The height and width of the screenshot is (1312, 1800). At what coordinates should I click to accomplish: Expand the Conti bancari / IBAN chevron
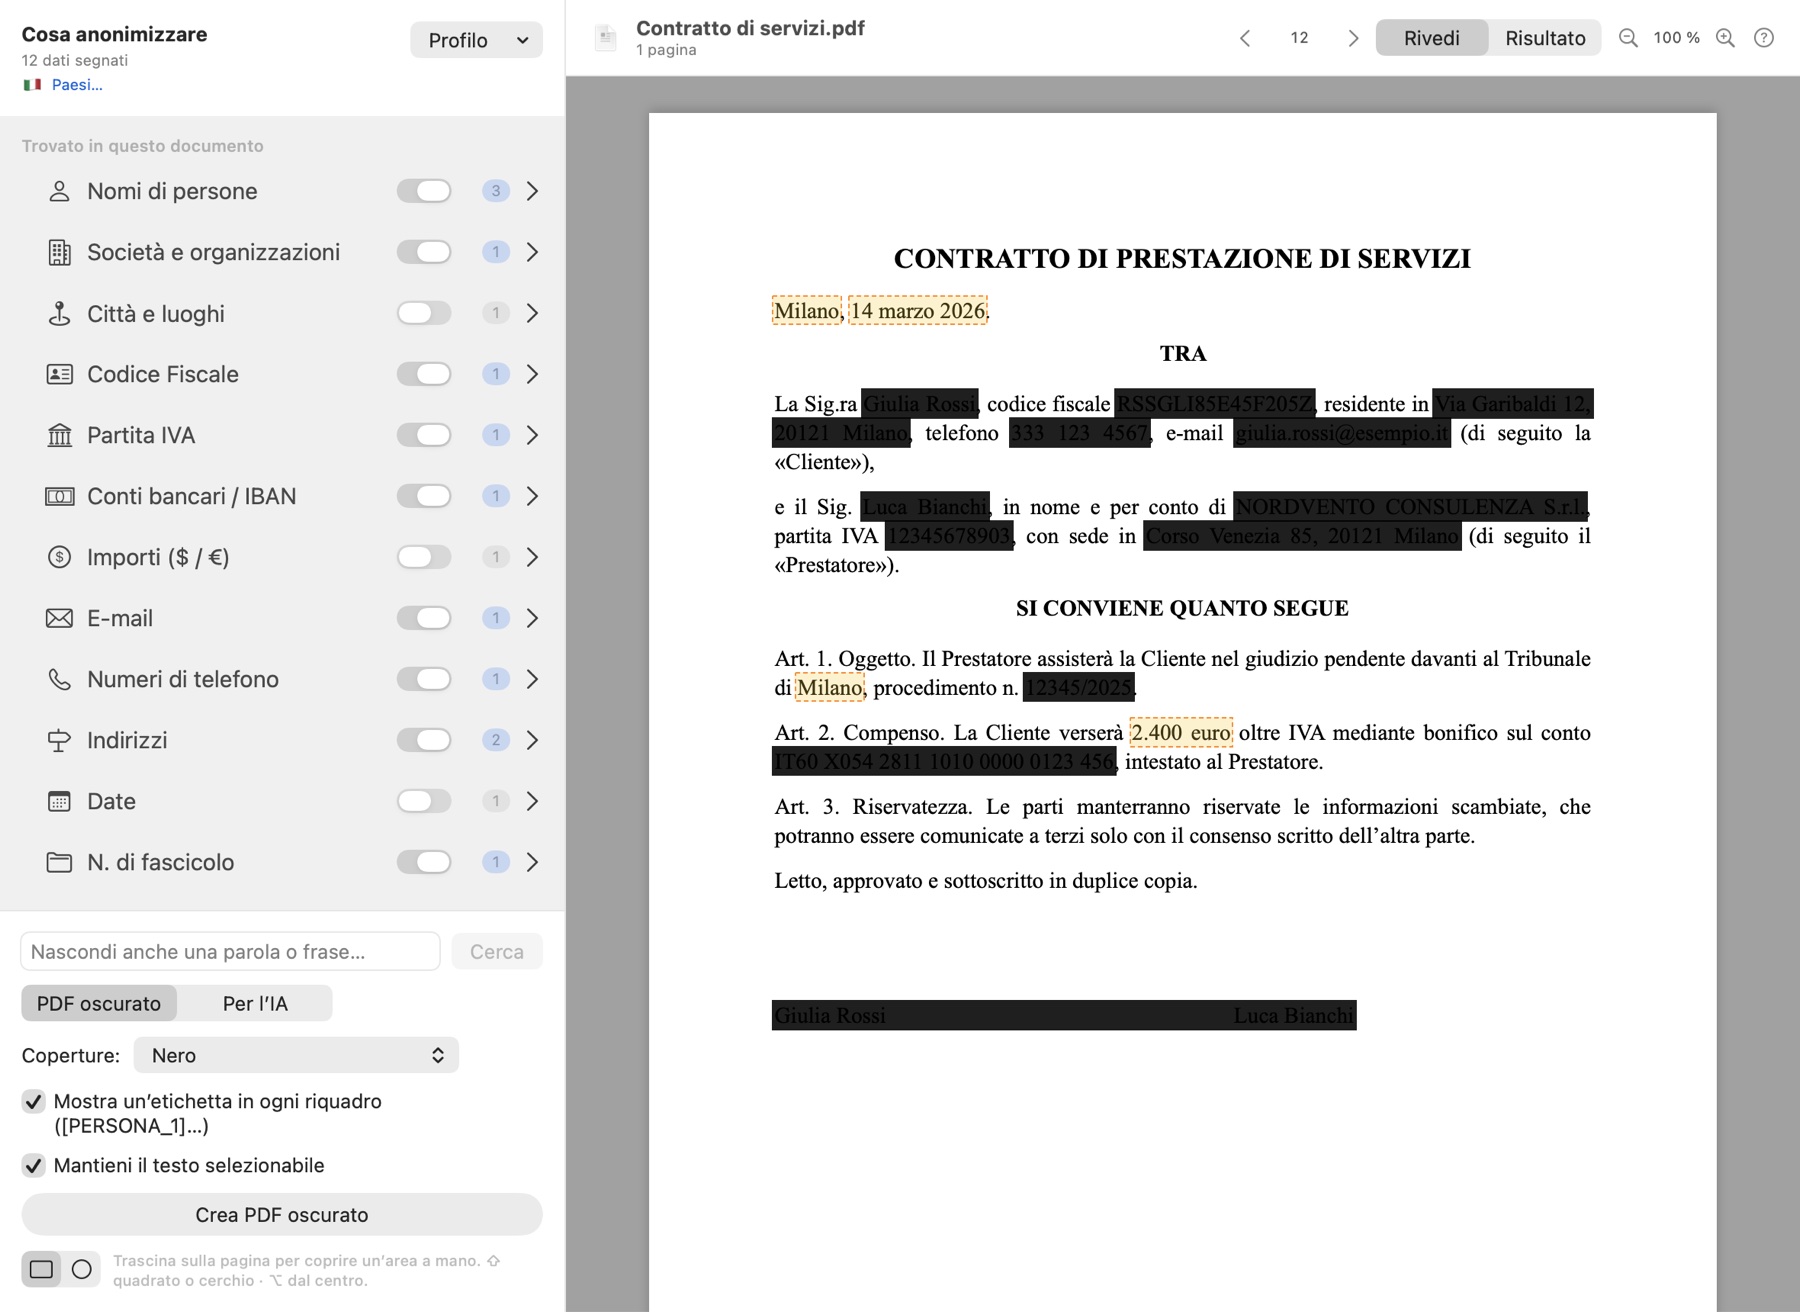tap(532, 496)
